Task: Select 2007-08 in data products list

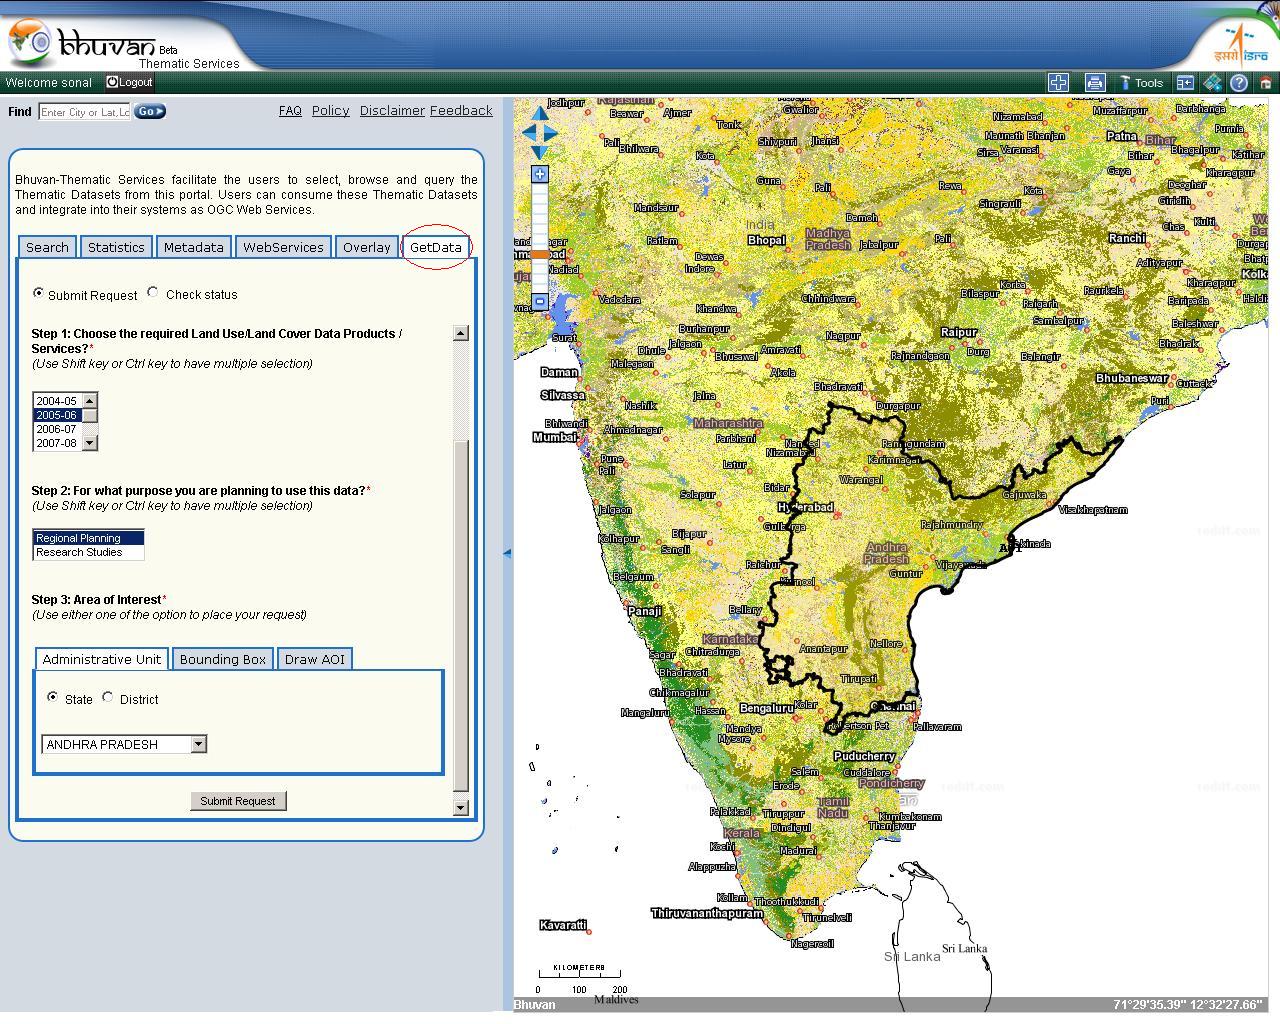Action: pyautogui.click(x=57, y=443)
